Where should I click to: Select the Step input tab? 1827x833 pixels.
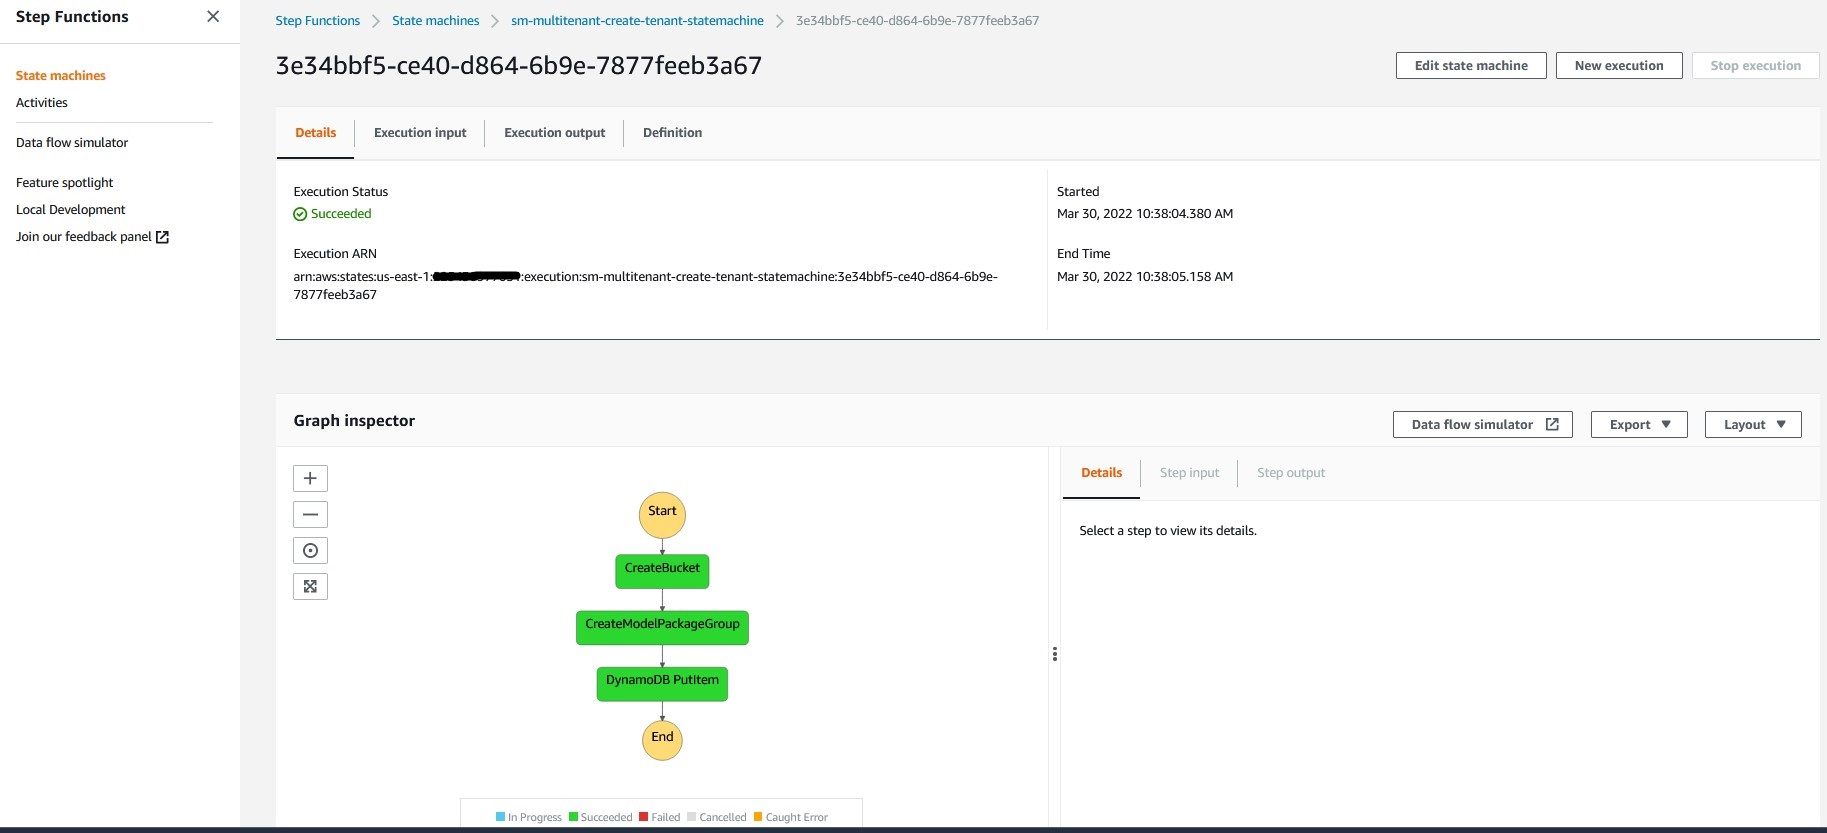point(1189,473)
